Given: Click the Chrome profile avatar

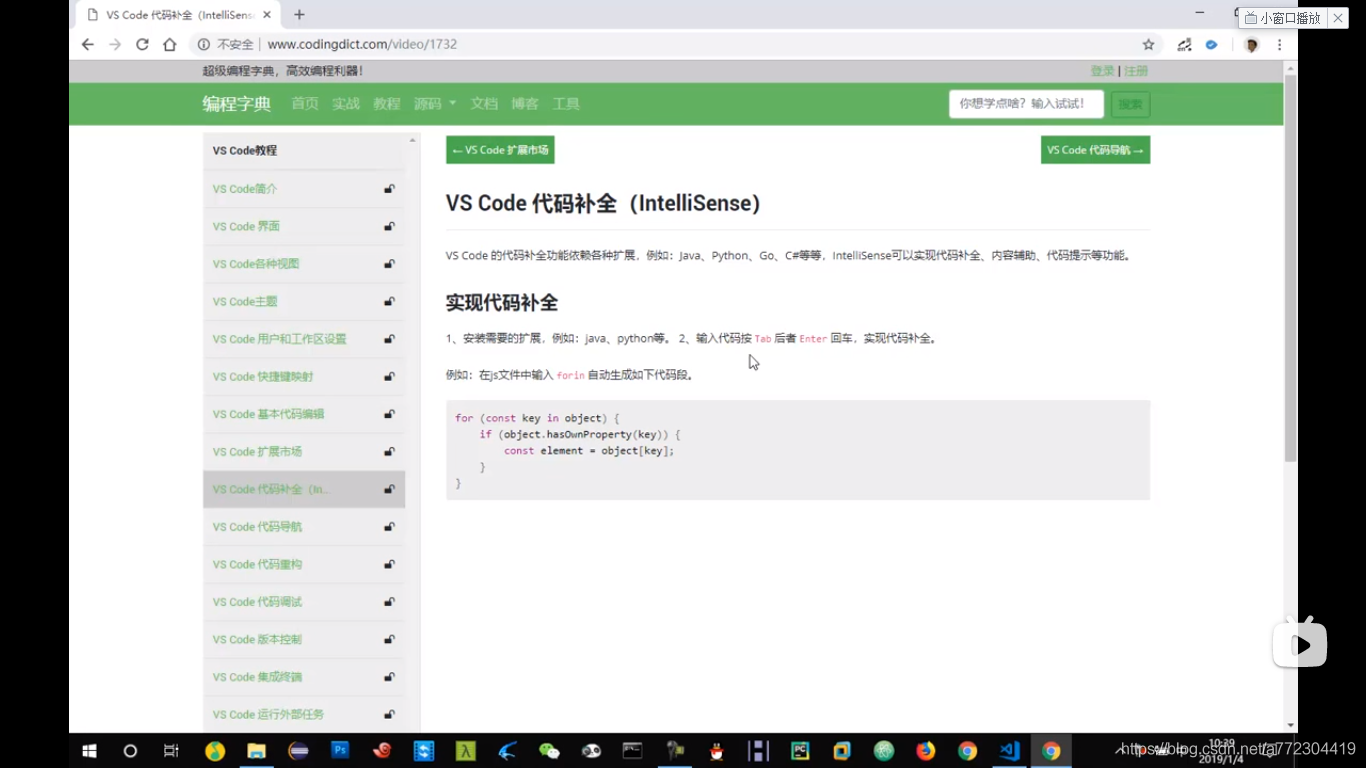Looking at the screenshot, I should tap(1251, 44).
